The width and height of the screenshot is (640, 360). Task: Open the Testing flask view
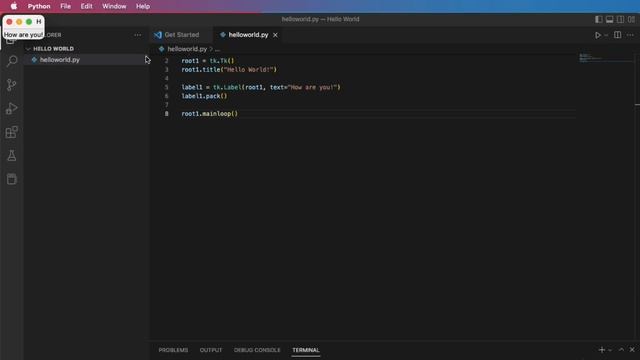12,156
